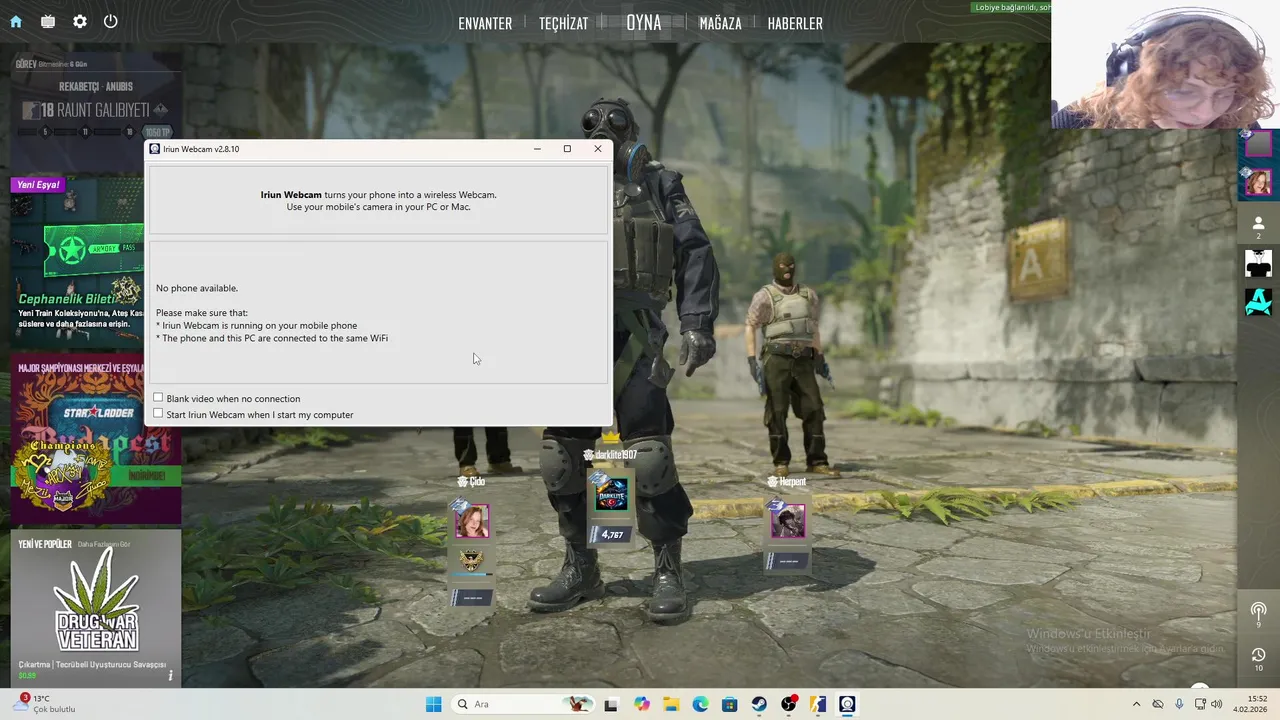Open the Drug War Veteran store item
The height and width of the screenshot is (720, 1280).
coord(96,608)
